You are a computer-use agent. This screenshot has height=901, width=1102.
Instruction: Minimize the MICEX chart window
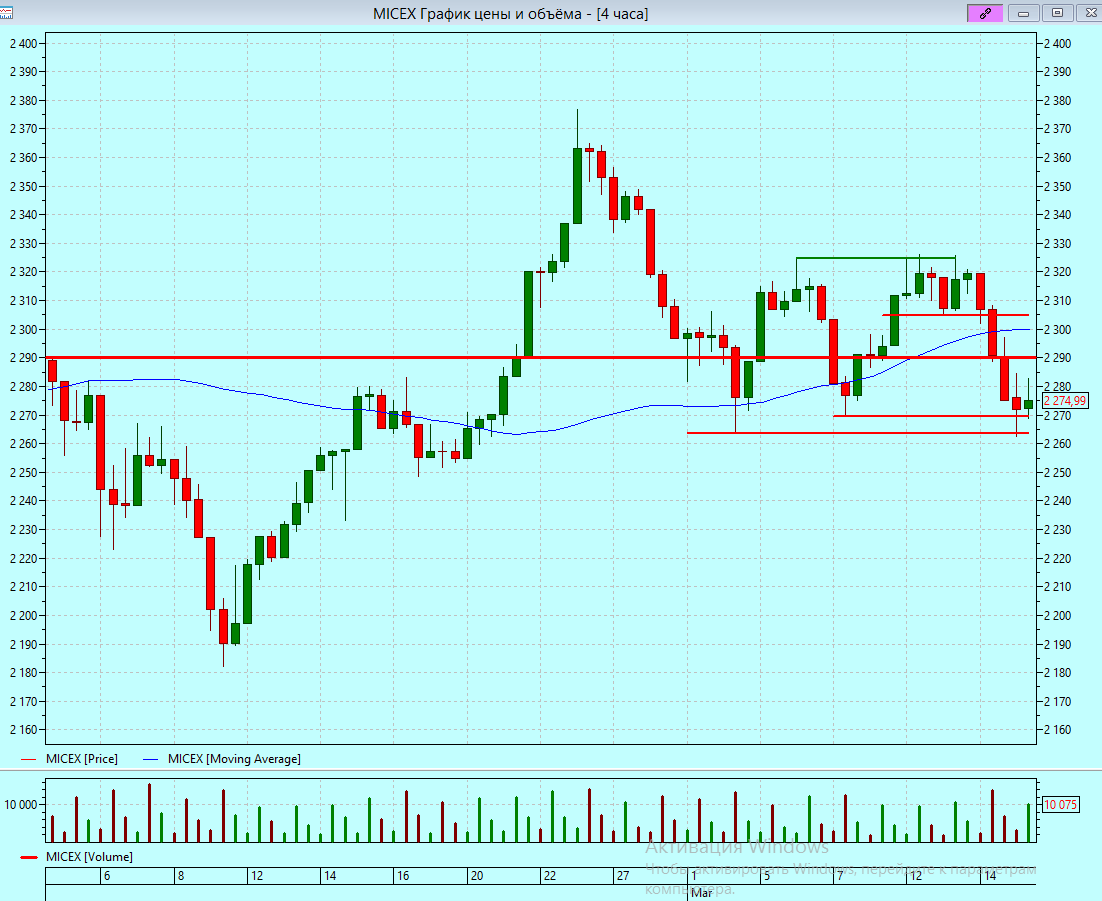coord(1023,13)
